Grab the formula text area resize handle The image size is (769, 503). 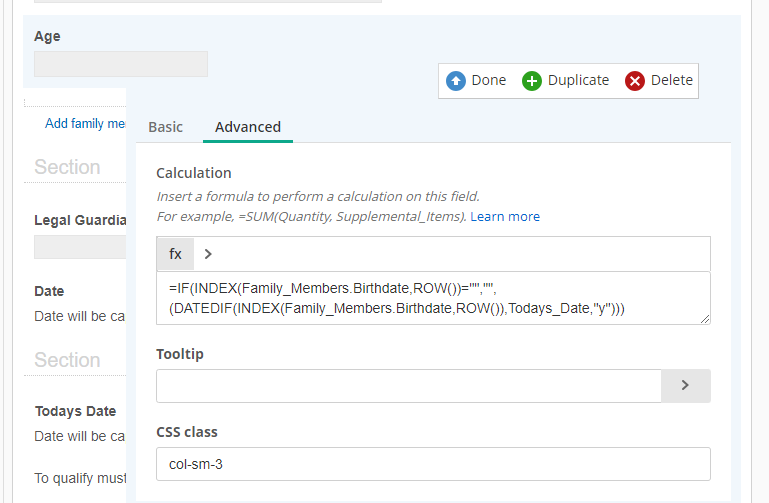[705, 319]
